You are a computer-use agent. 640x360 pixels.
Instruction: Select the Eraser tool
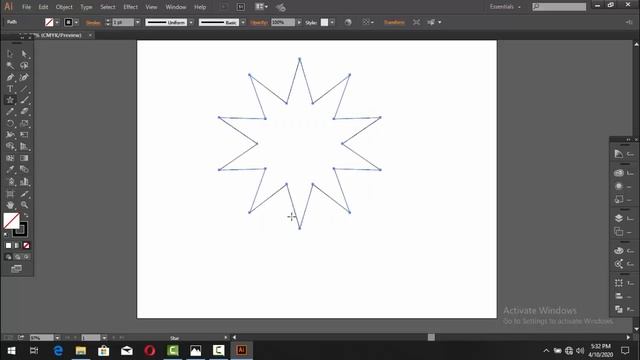24,111
